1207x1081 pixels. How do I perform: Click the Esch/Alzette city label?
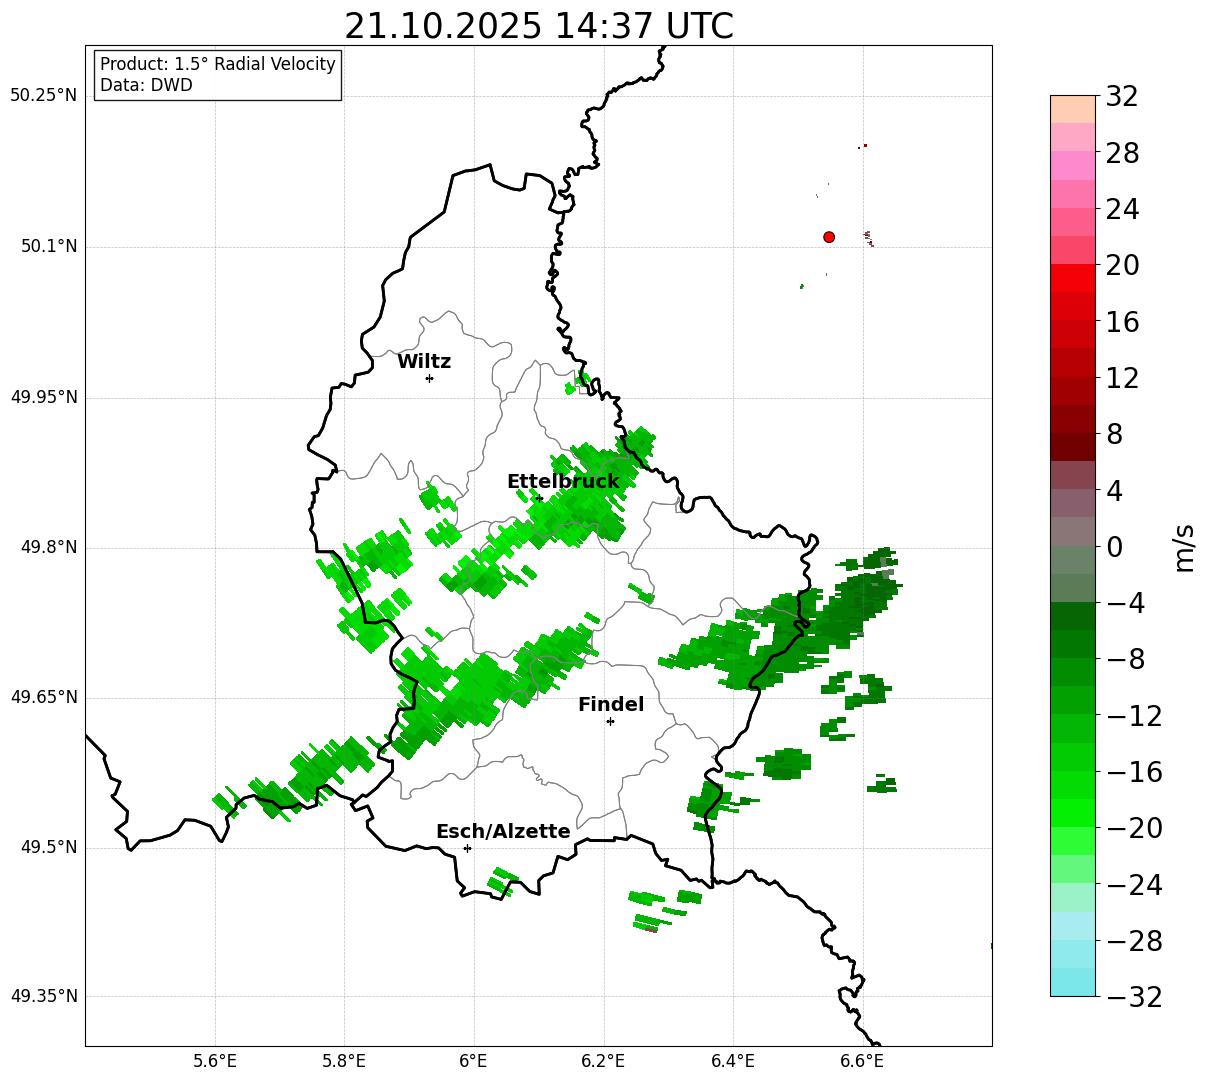503,832
